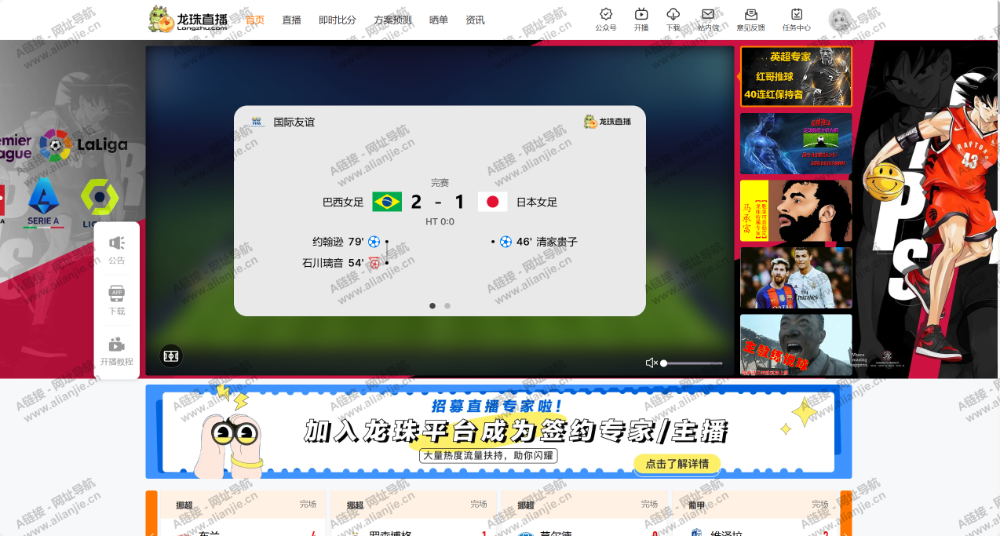1000x536 pixels.
Task: Show next matches with right orange arrow
Action: click(x=846, y=514)
